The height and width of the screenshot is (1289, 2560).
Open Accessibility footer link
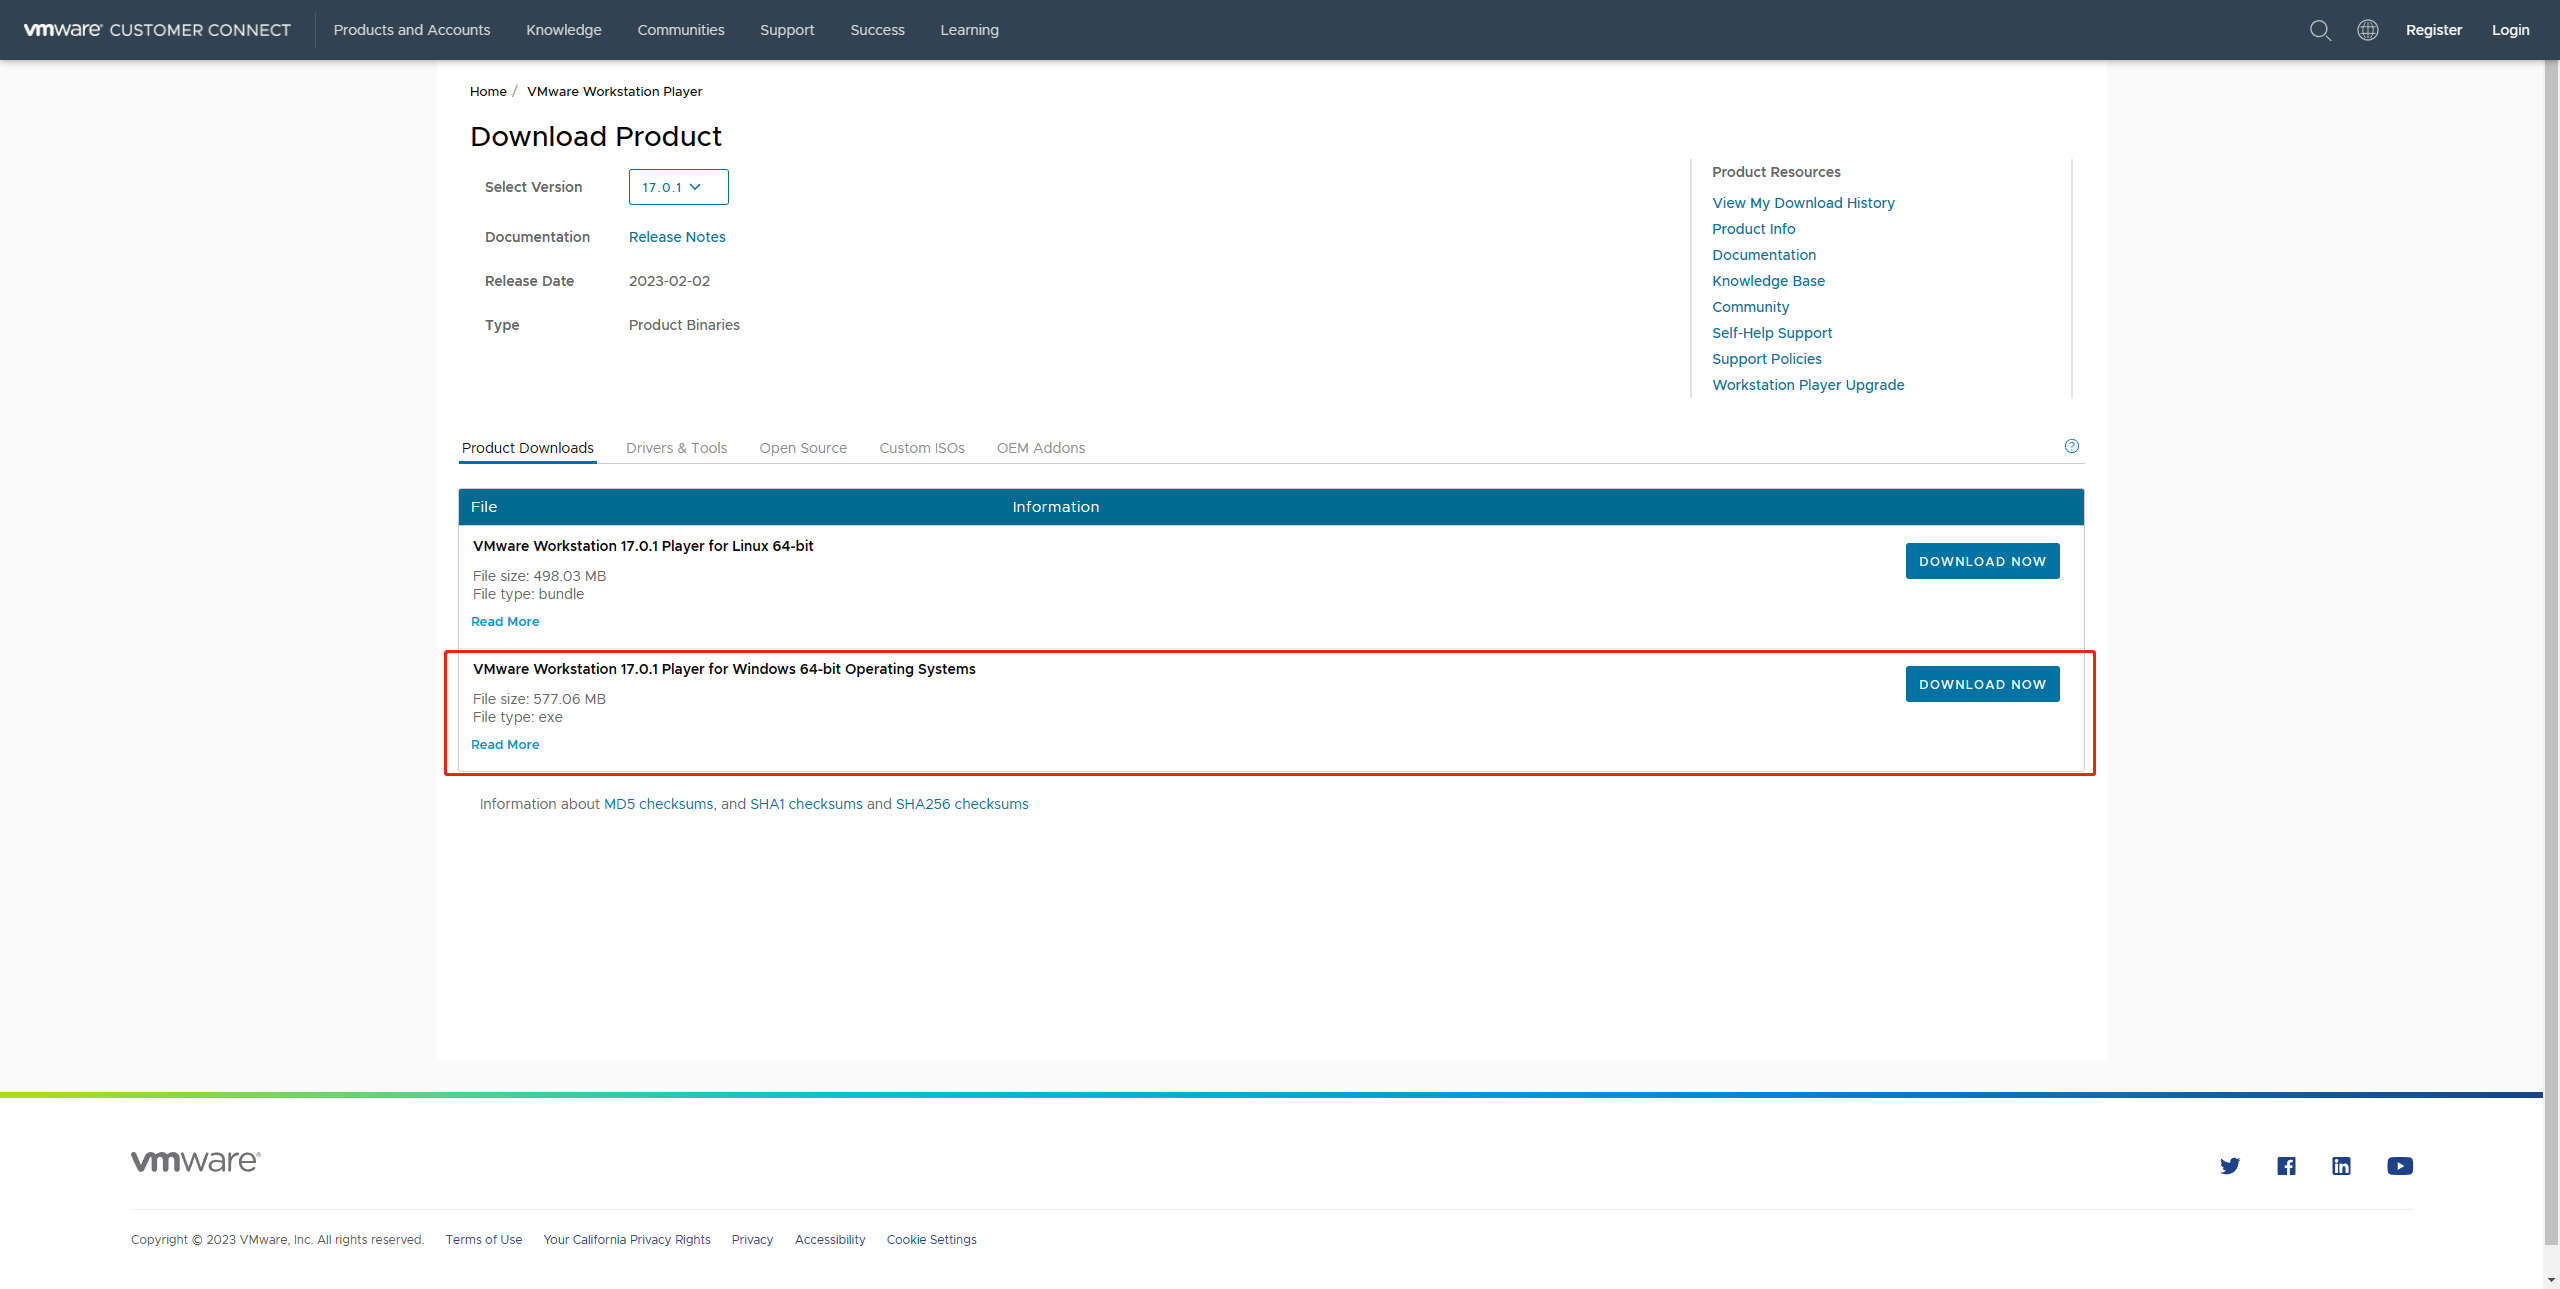[830, 1240]
